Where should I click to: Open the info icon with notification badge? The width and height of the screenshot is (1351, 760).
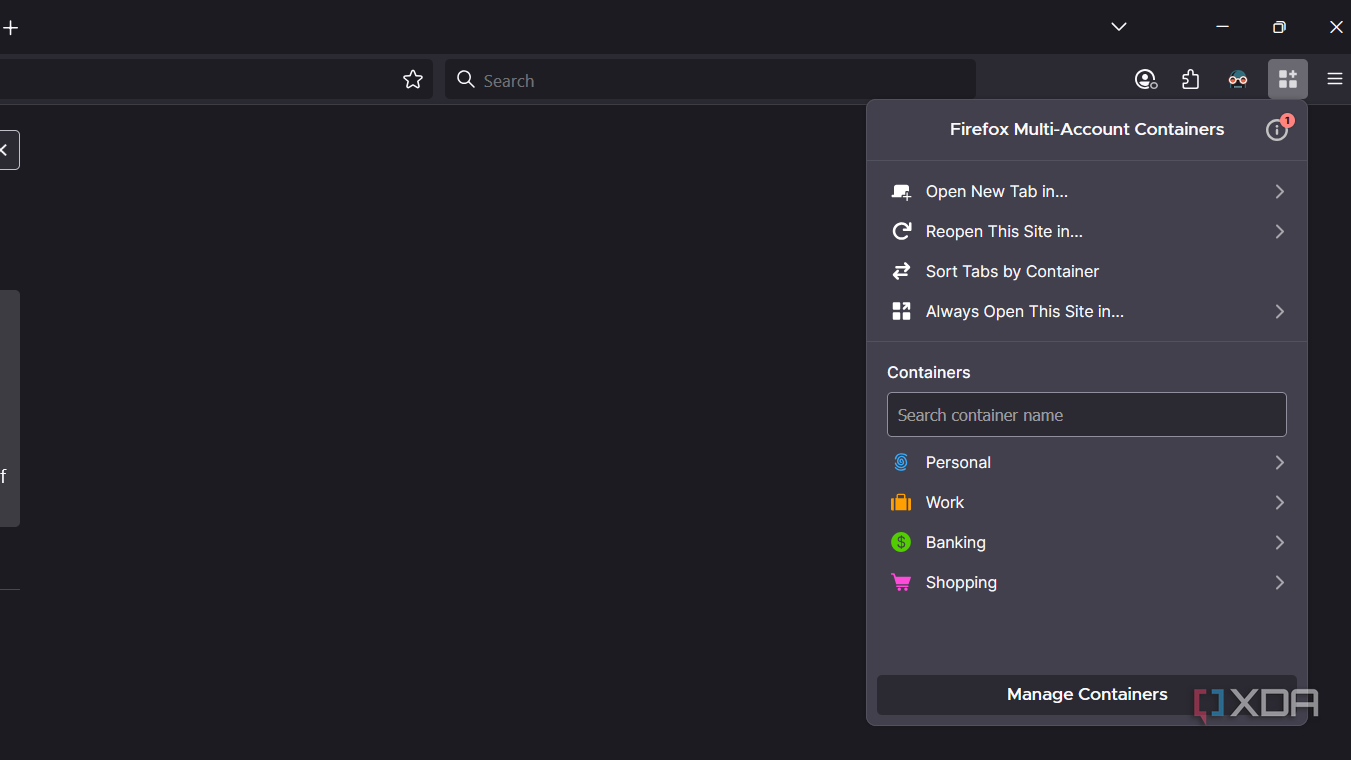(x=1277, y=129)
